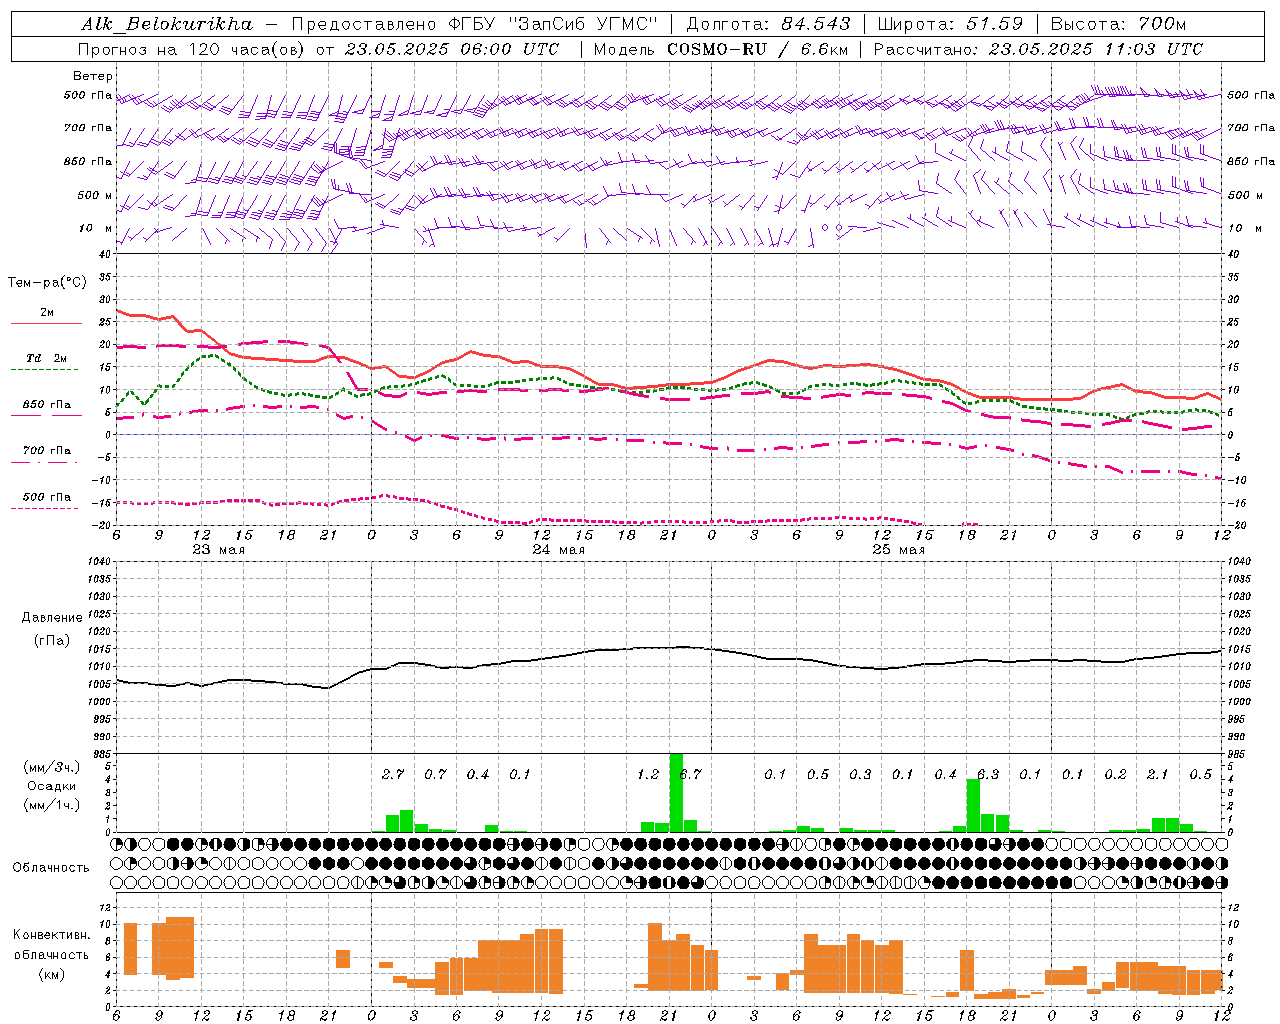Click the 6.3 precipitation value

click(x=988, y=774)
